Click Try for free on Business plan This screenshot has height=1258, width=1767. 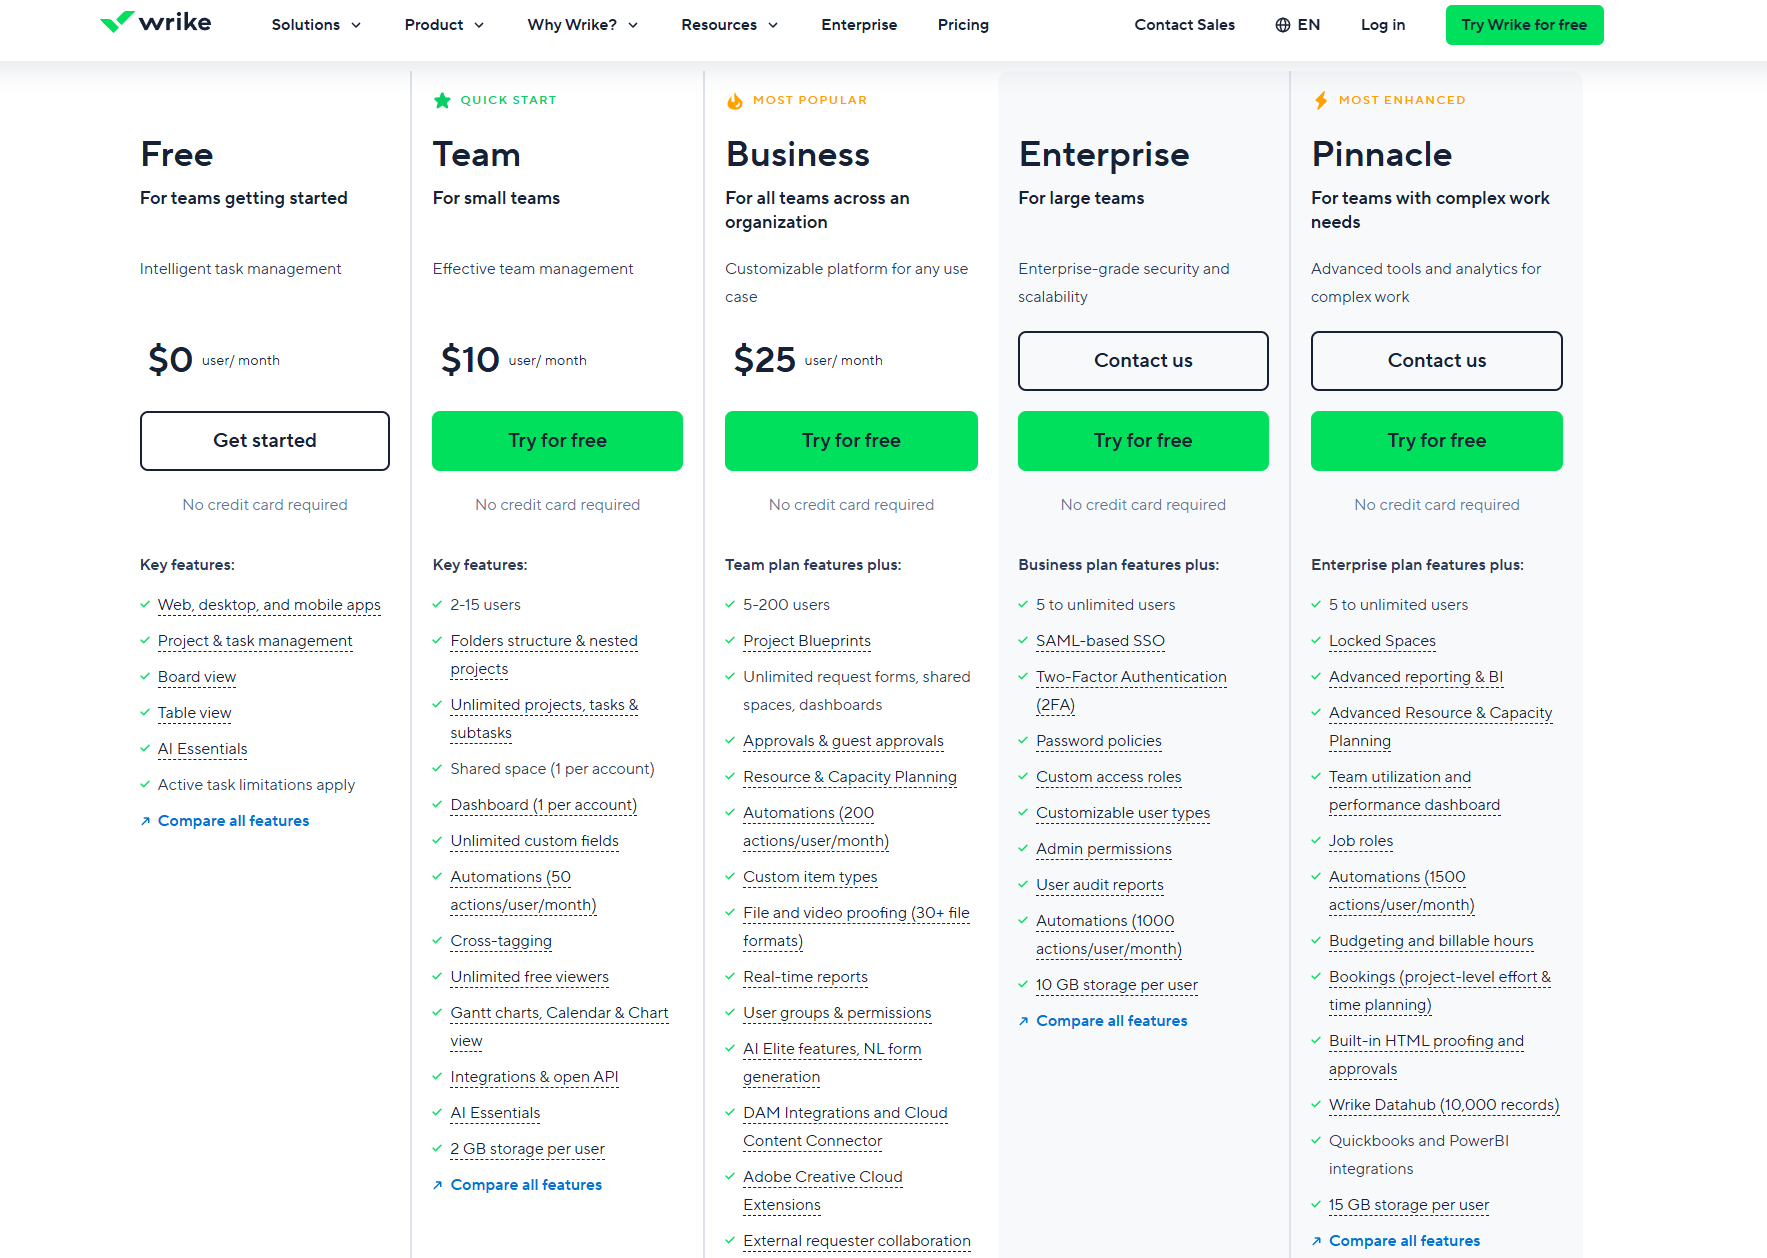(851, 441)
